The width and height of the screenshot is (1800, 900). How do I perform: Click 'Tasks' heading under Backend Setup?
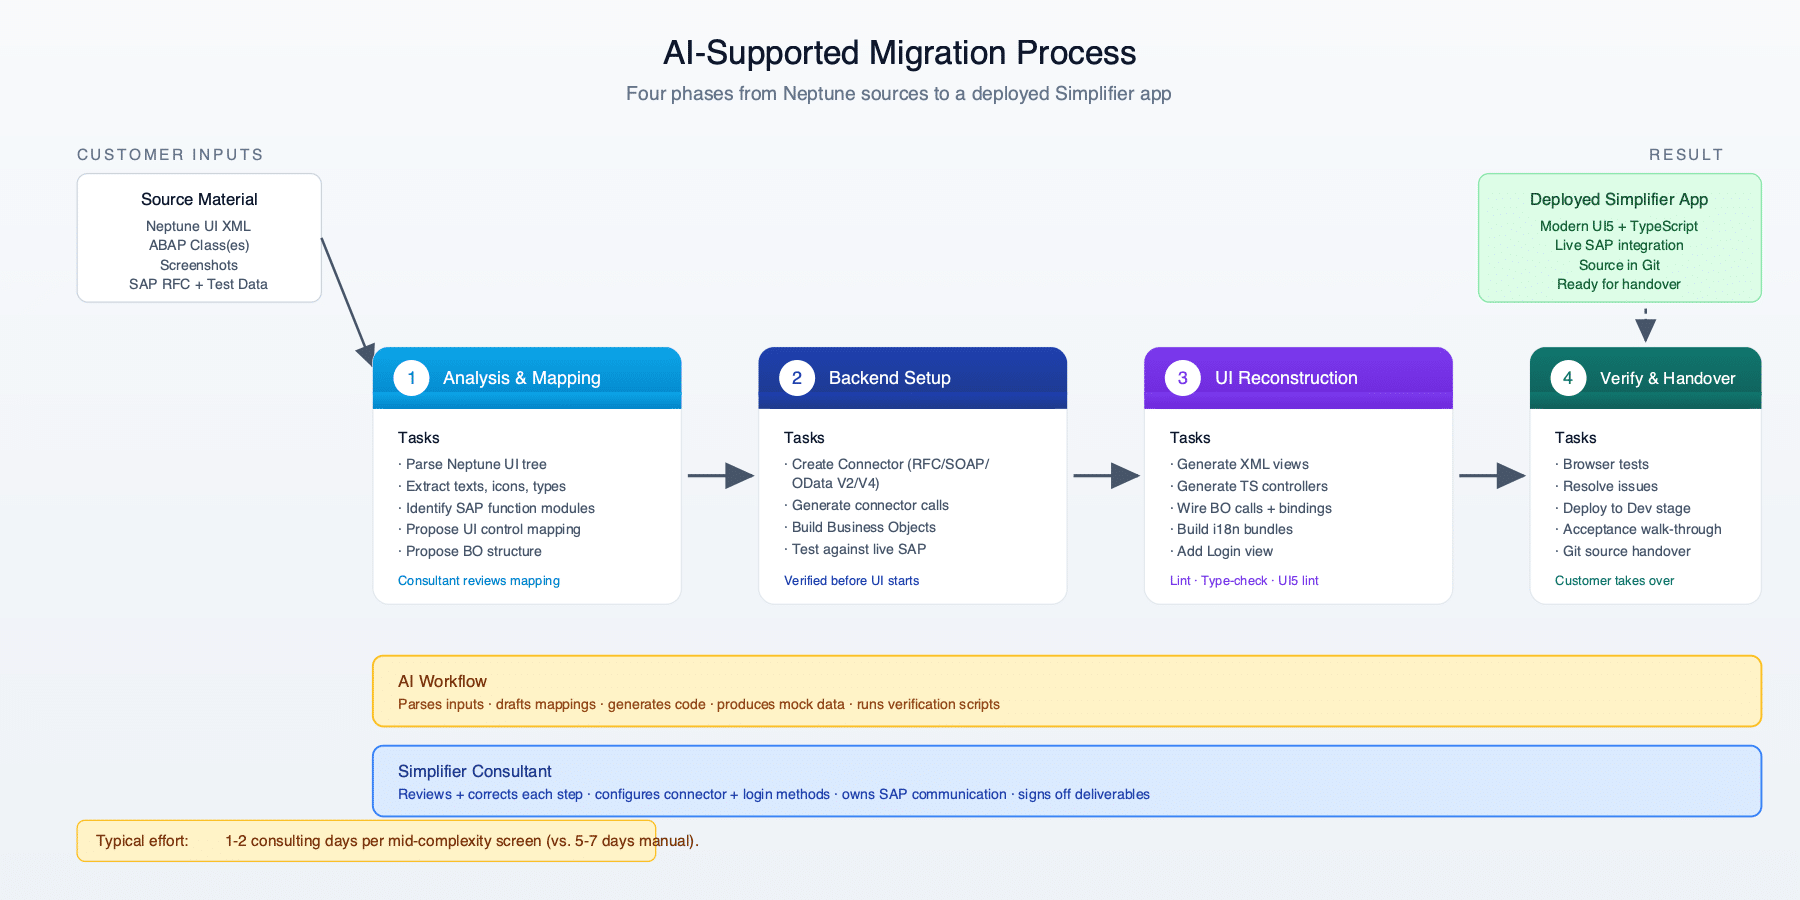click(x=804, y=437)
